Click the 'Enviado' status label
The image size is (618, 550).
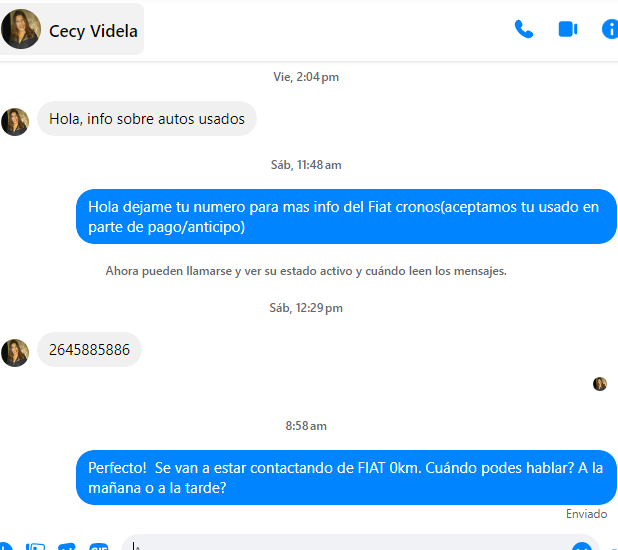pyautogui.click(x=586, y=514)
